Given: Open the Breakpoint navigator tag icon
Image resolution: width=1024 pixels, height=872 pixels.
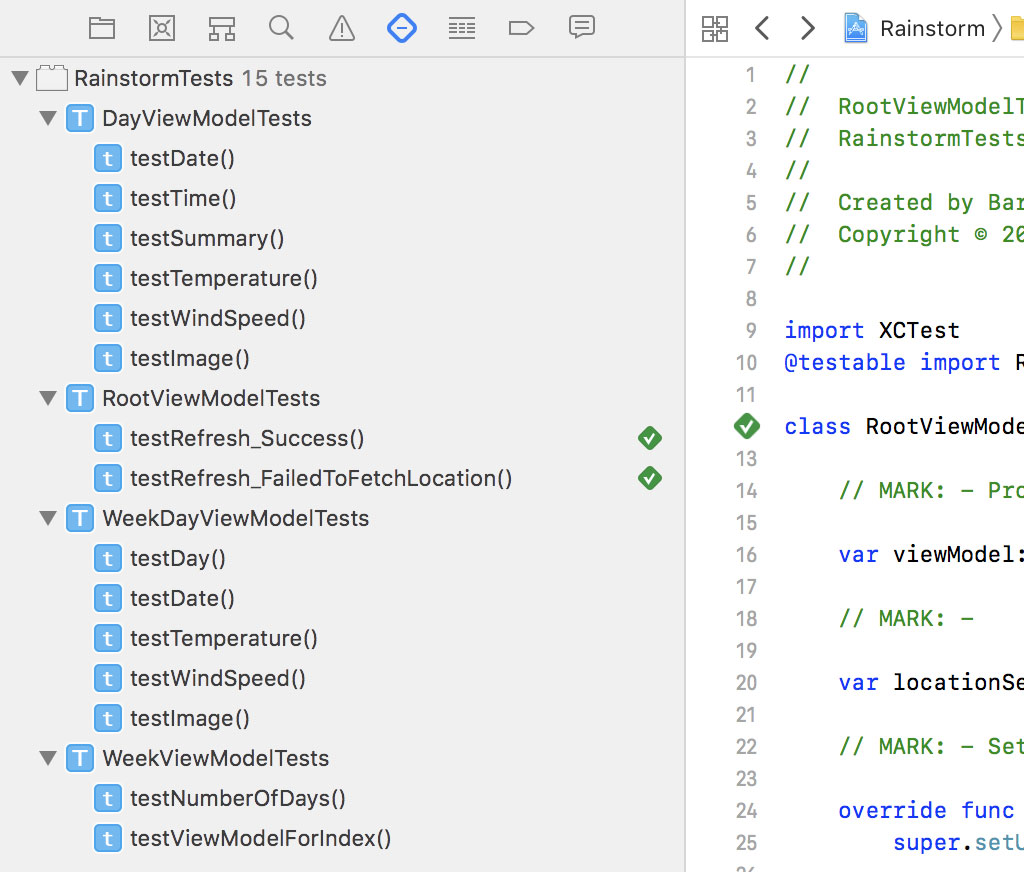Looking at the screenshot, I should point(521,28).
